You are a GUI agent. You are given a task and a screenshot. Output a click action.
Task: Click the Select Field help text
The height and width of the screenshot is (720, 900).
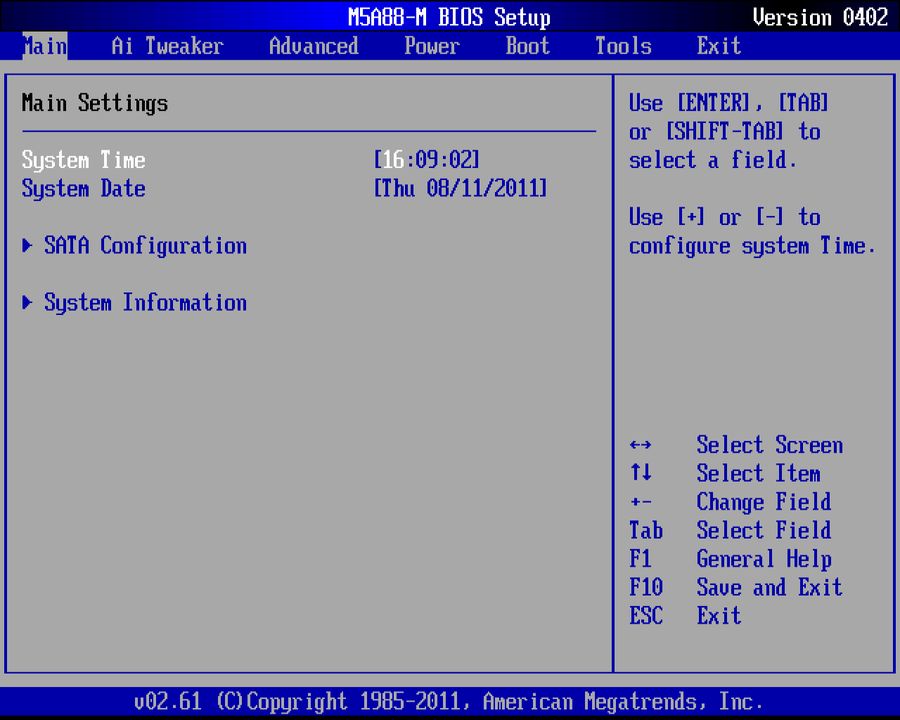[764, 531]
